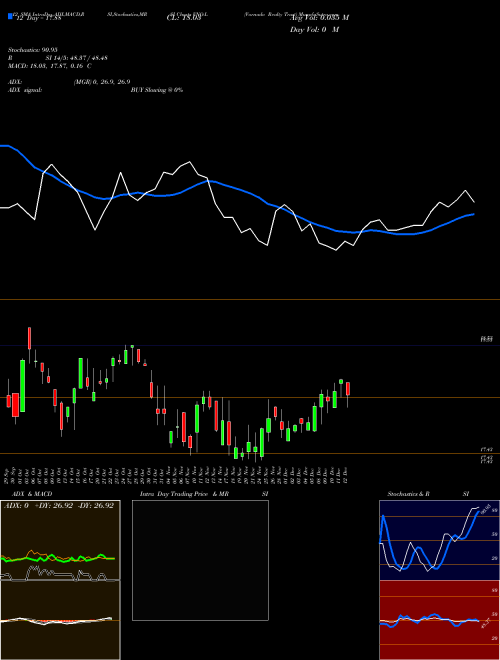Click the 'CL: 18.03' closing price text
This screenshot has height=660, width=500.
point(183,18)
